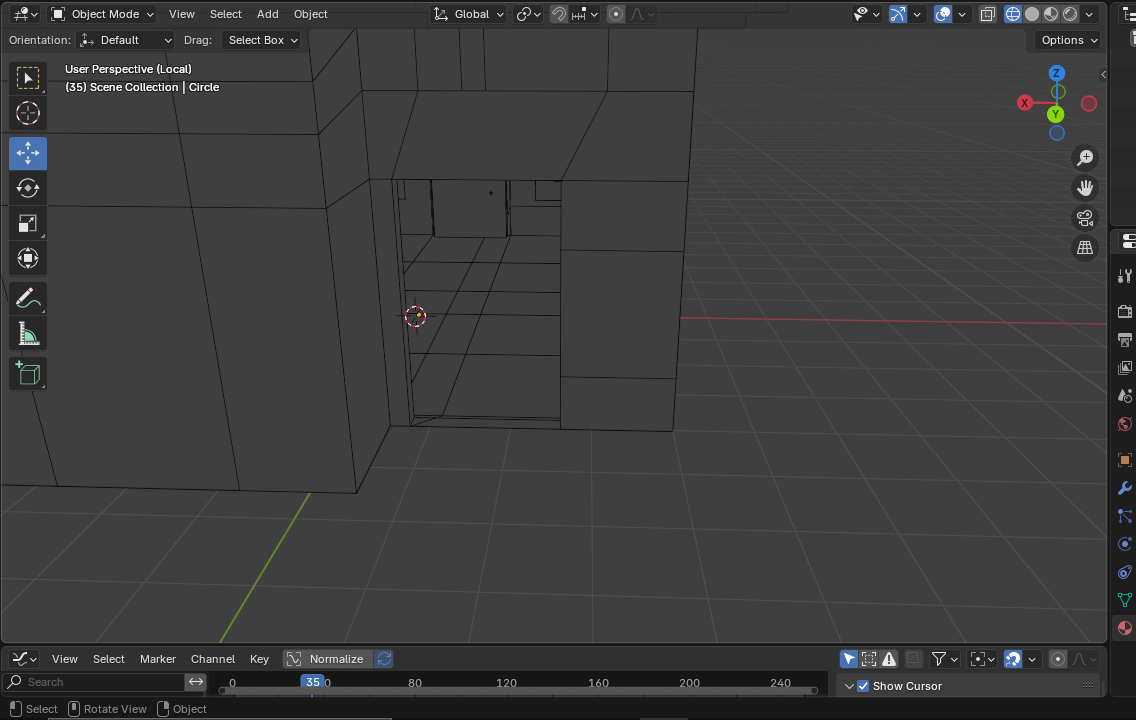Open the transform pivot point dropdown
This screenshot has height=720, width=1136.
point(529,14)
